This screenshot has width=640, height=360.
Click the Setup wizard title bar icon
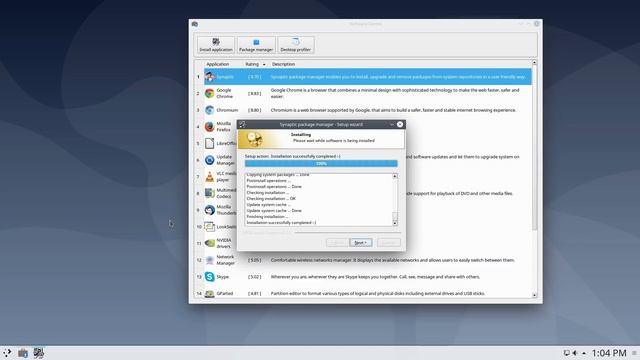tap(242, 124)
